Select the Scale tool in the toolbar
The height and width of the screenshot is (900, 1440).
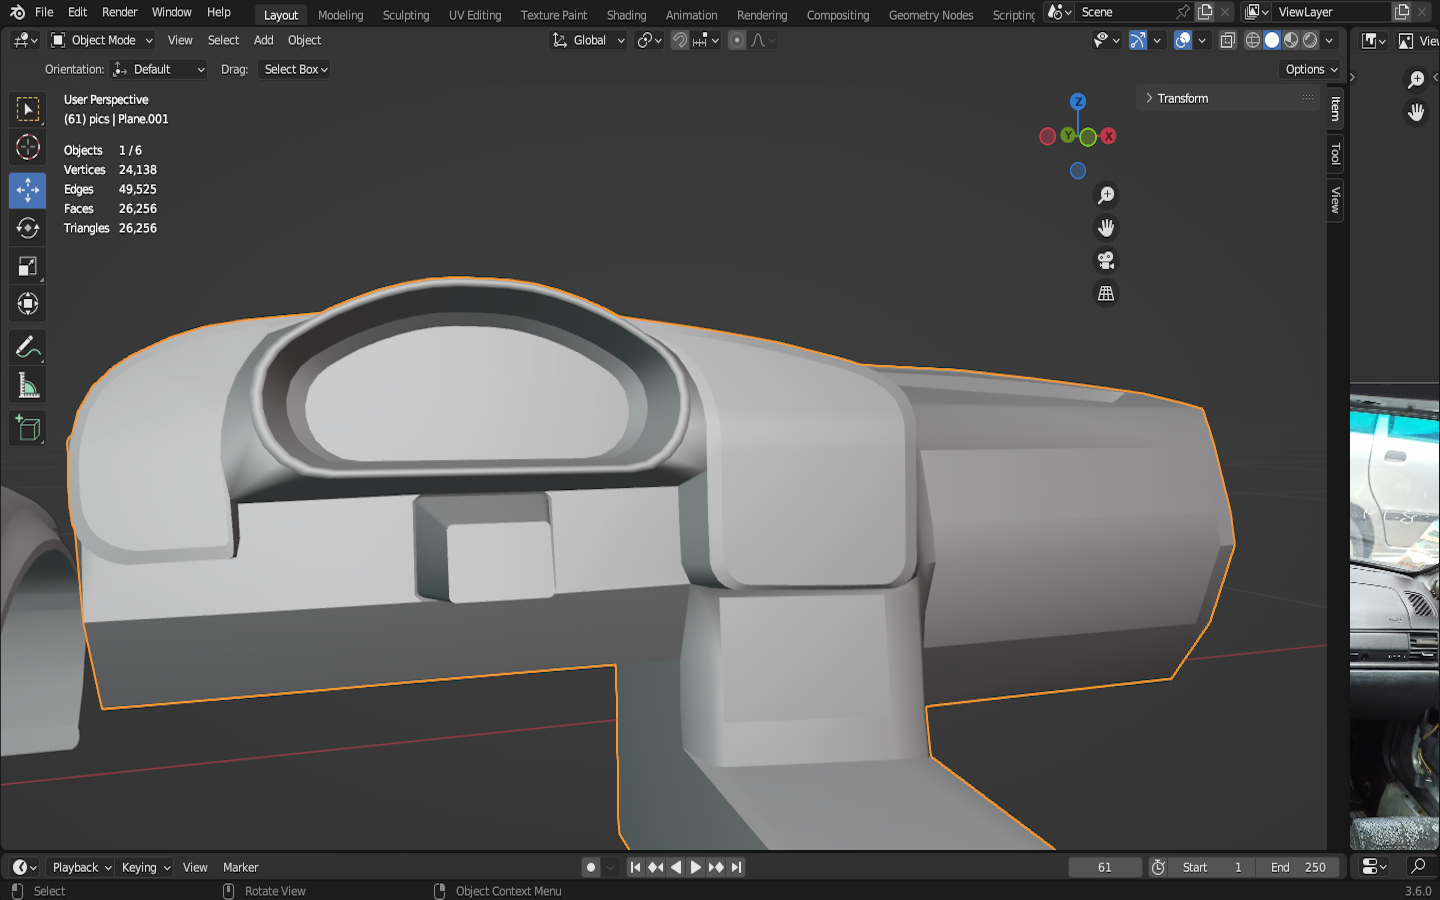point(28,266)
